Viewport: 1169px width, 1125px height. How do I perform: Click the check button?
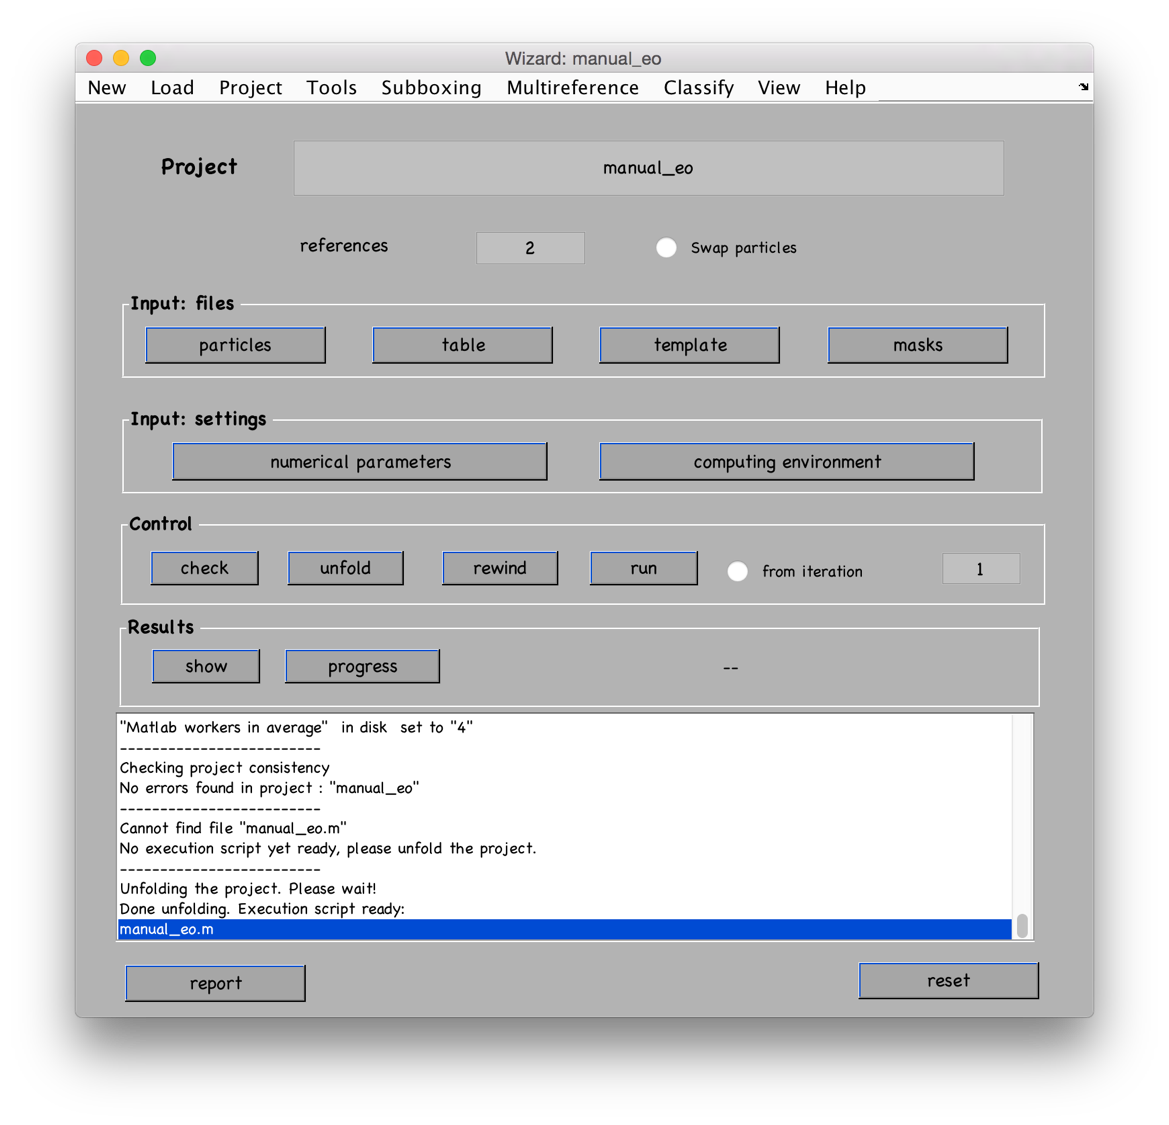pos(205,568)
